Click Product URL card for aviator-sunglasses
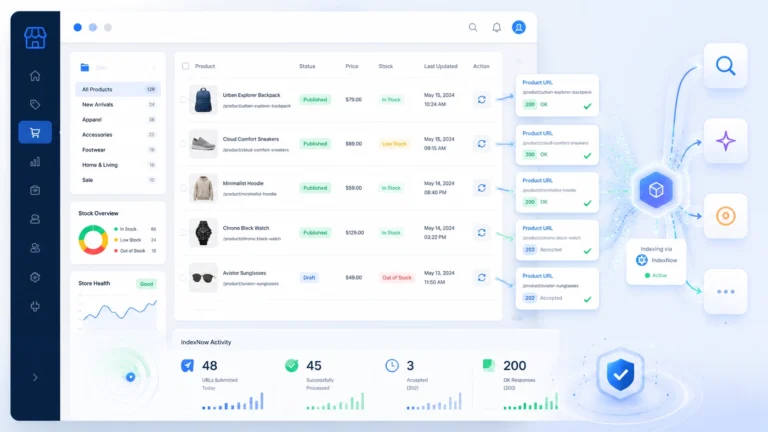The height and width of the screenshot is (432, 768). pyautogui.click(x=557, y=288)
